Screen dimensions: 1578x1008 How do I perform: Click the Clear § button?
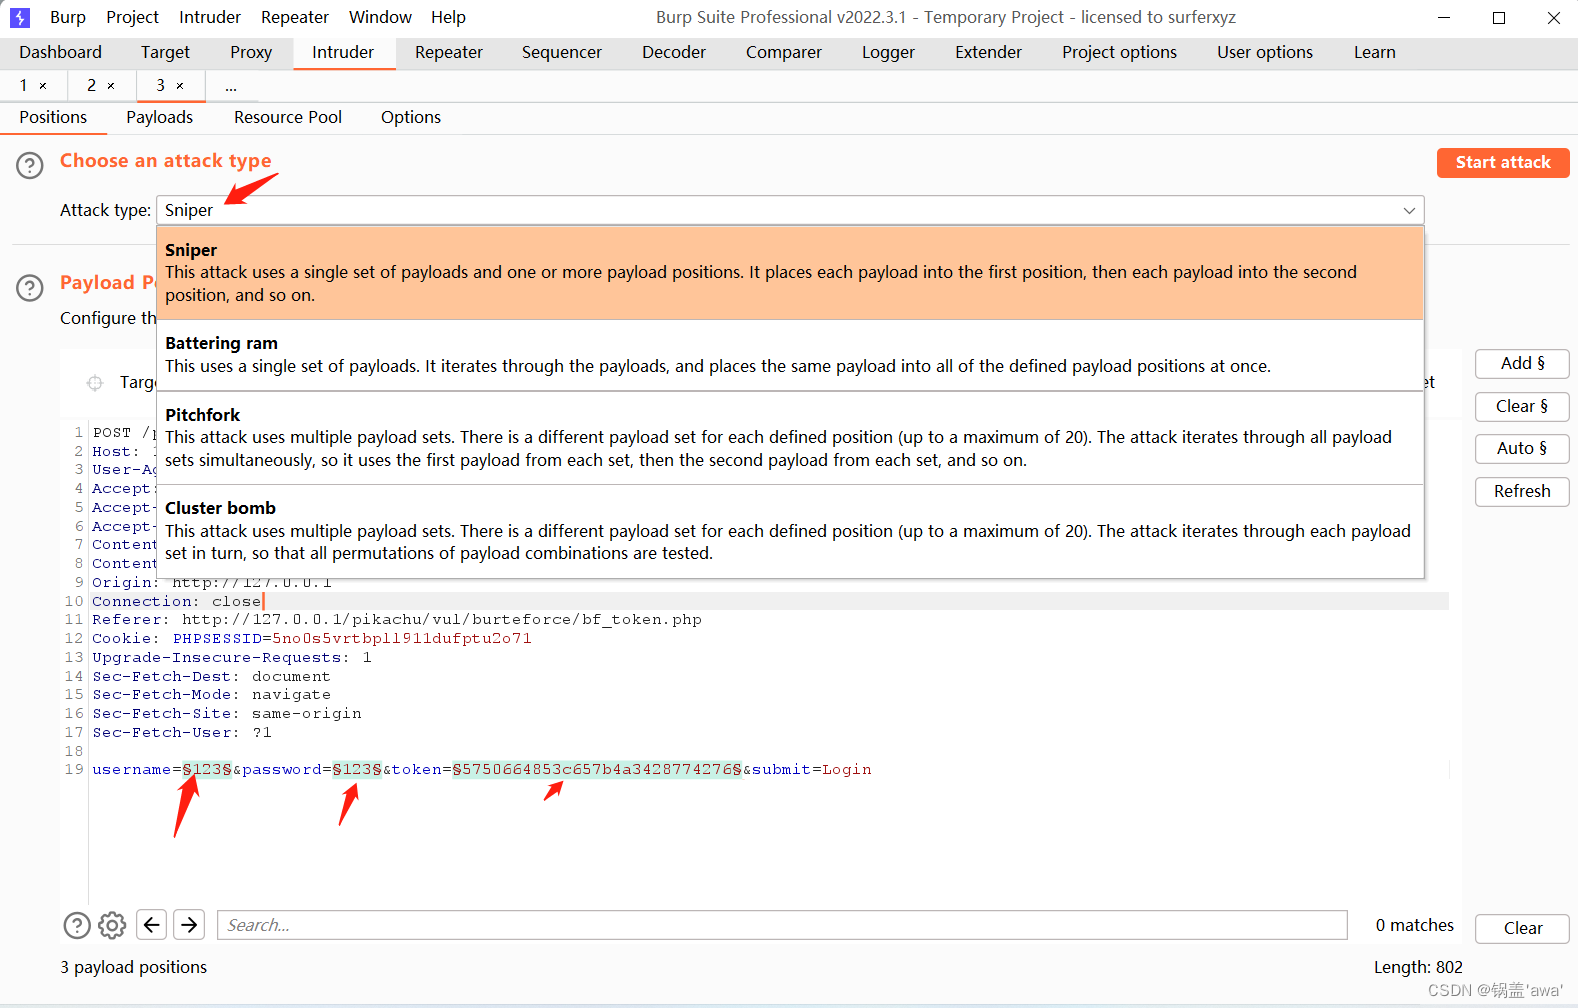(1522, 406)
